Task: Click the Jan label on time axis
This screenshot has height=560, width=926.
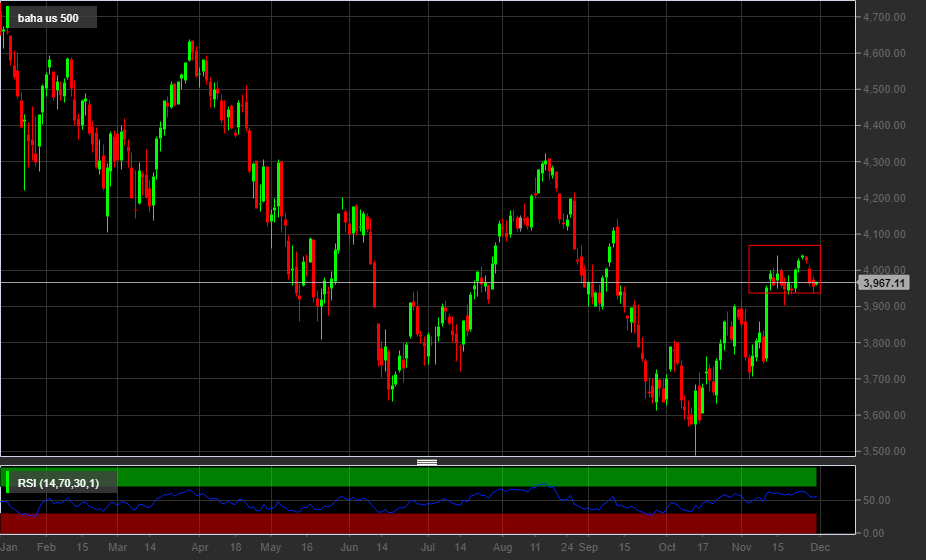Action: click(x=9, y=547)
